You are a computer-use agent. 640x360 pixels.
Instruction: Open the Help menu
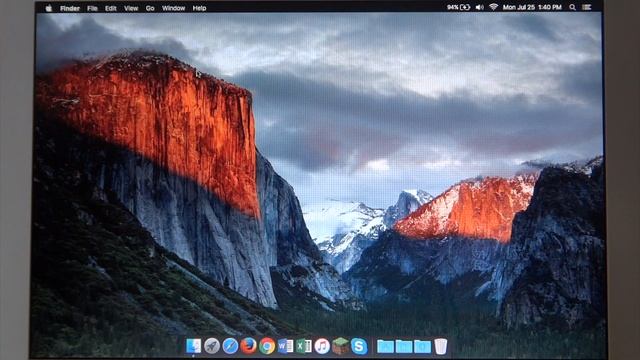coord(199,8)
